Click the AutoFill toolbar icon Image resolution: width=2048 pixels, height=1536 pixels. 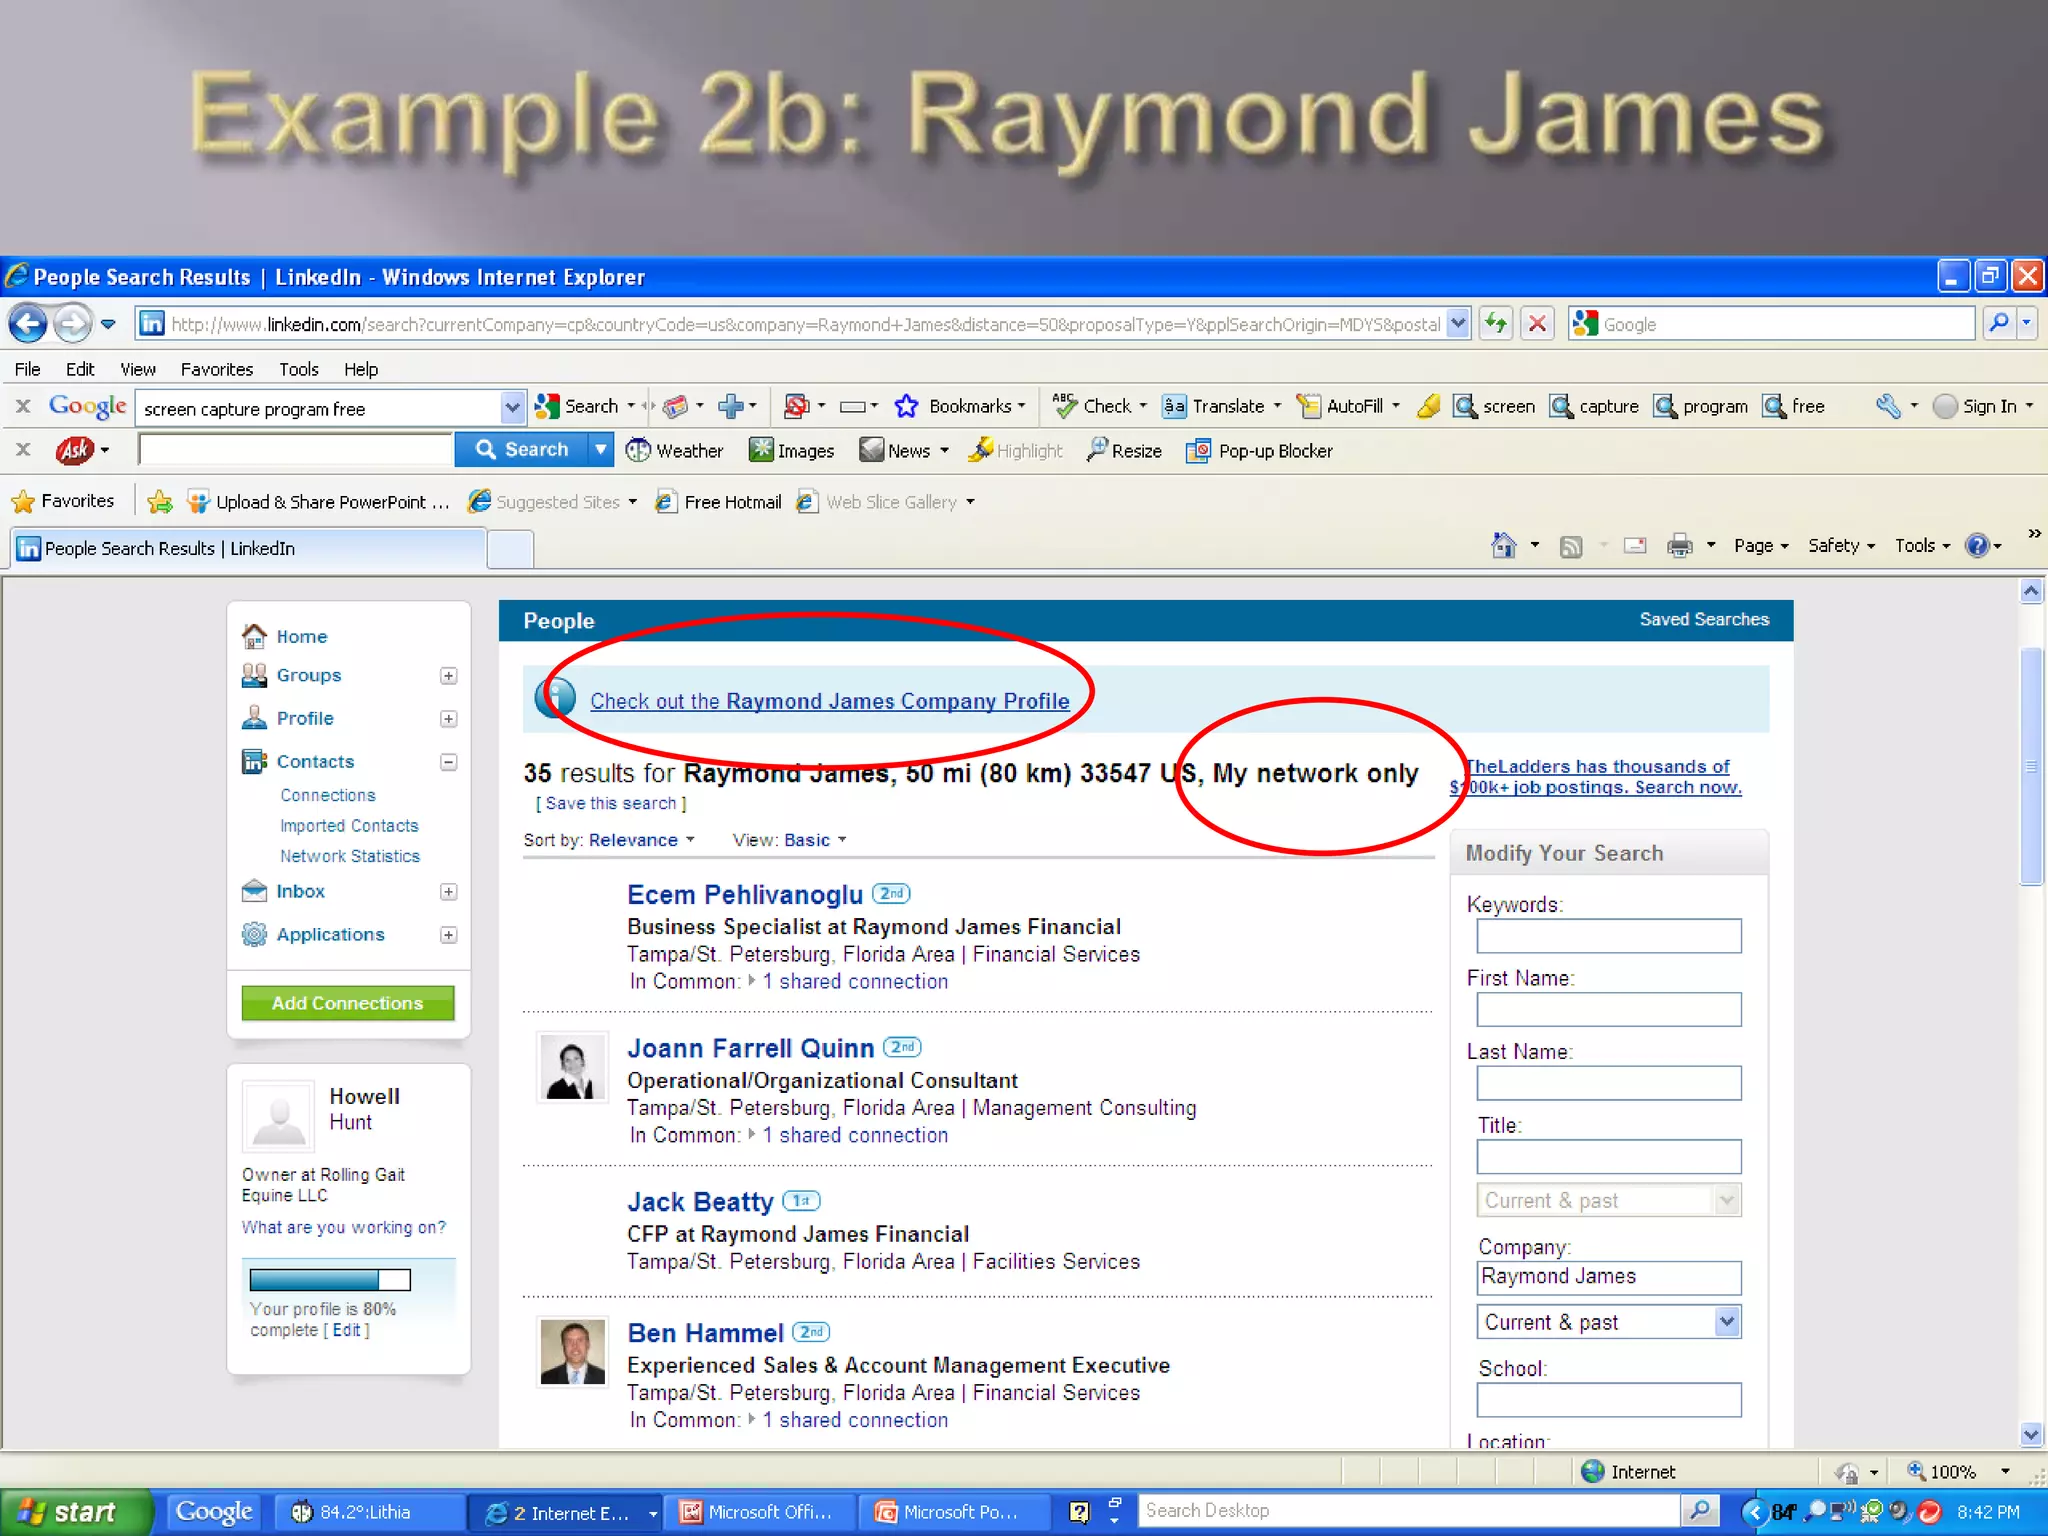click(1308, 406)
